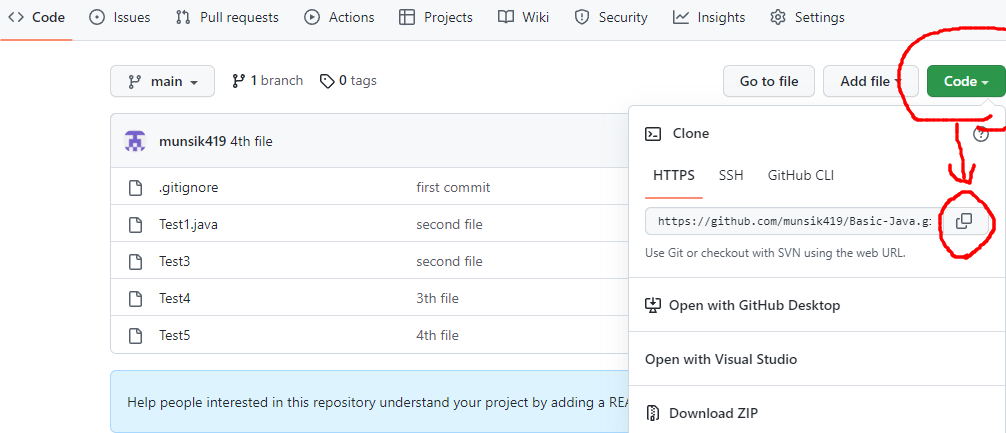Click the Code brackets icon in nav
This screenshot has height=433, width=1006.
click(16, 17)
